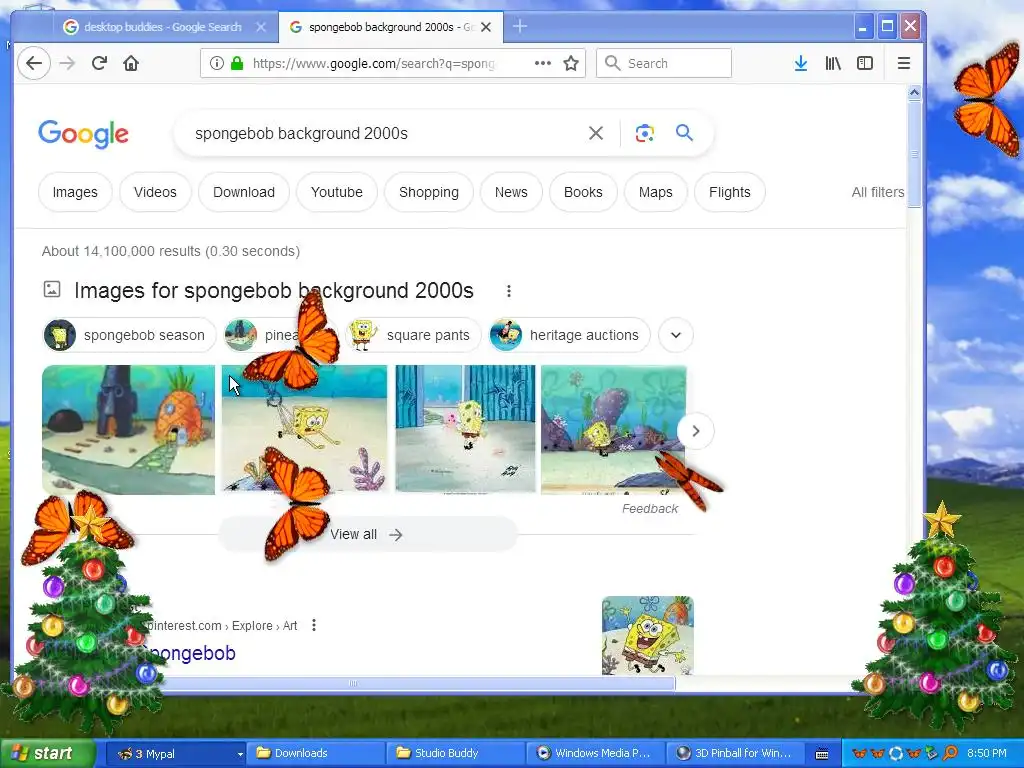Toggle the browser sidebar icon
The width and height of the screenshot is (1024, 768).
tap(865, 63)
